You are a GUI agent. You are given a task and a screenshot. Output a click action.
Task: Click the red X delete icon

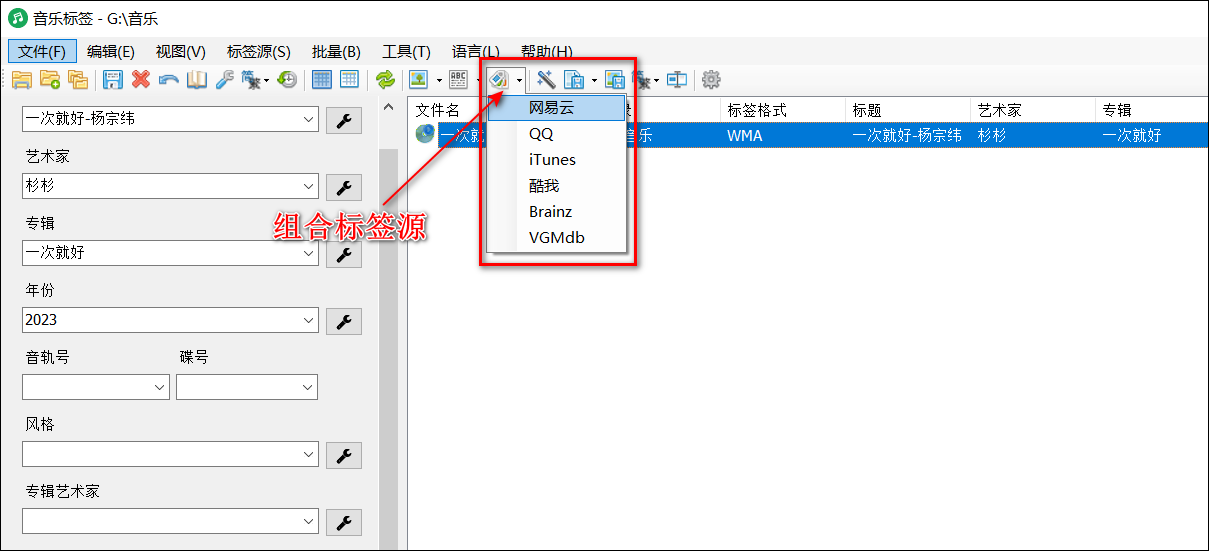(141, 80)
